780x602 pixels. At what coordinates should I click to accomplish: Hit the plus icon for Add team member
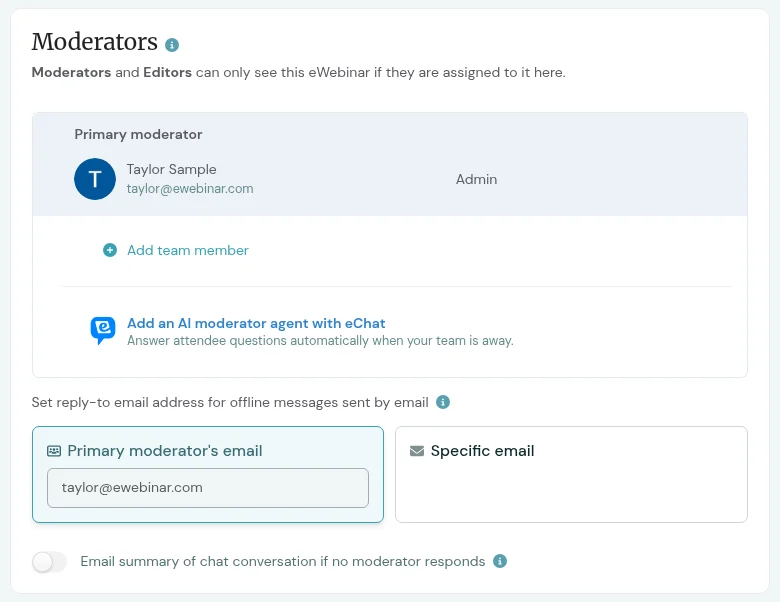pyautogui.click(x=110, y=250)
